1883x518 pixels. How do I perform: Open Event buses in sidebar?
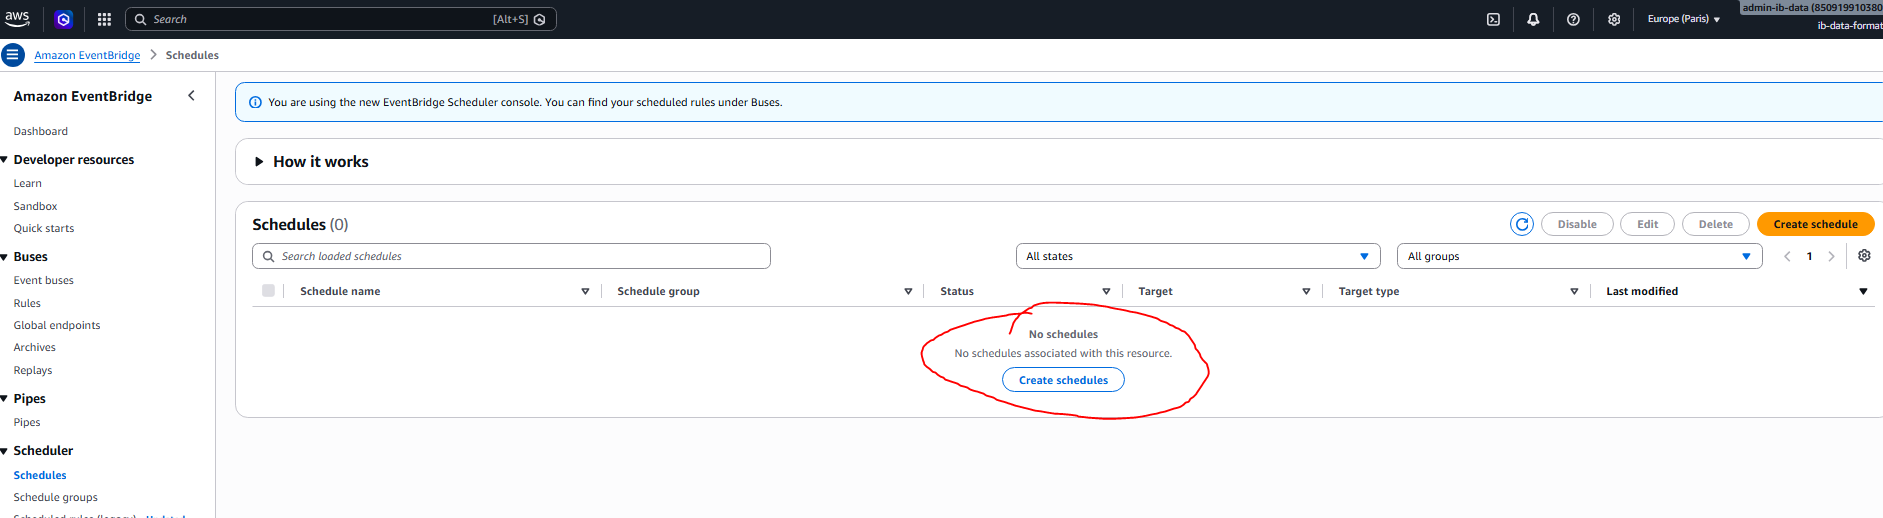(x=44, y=280)
